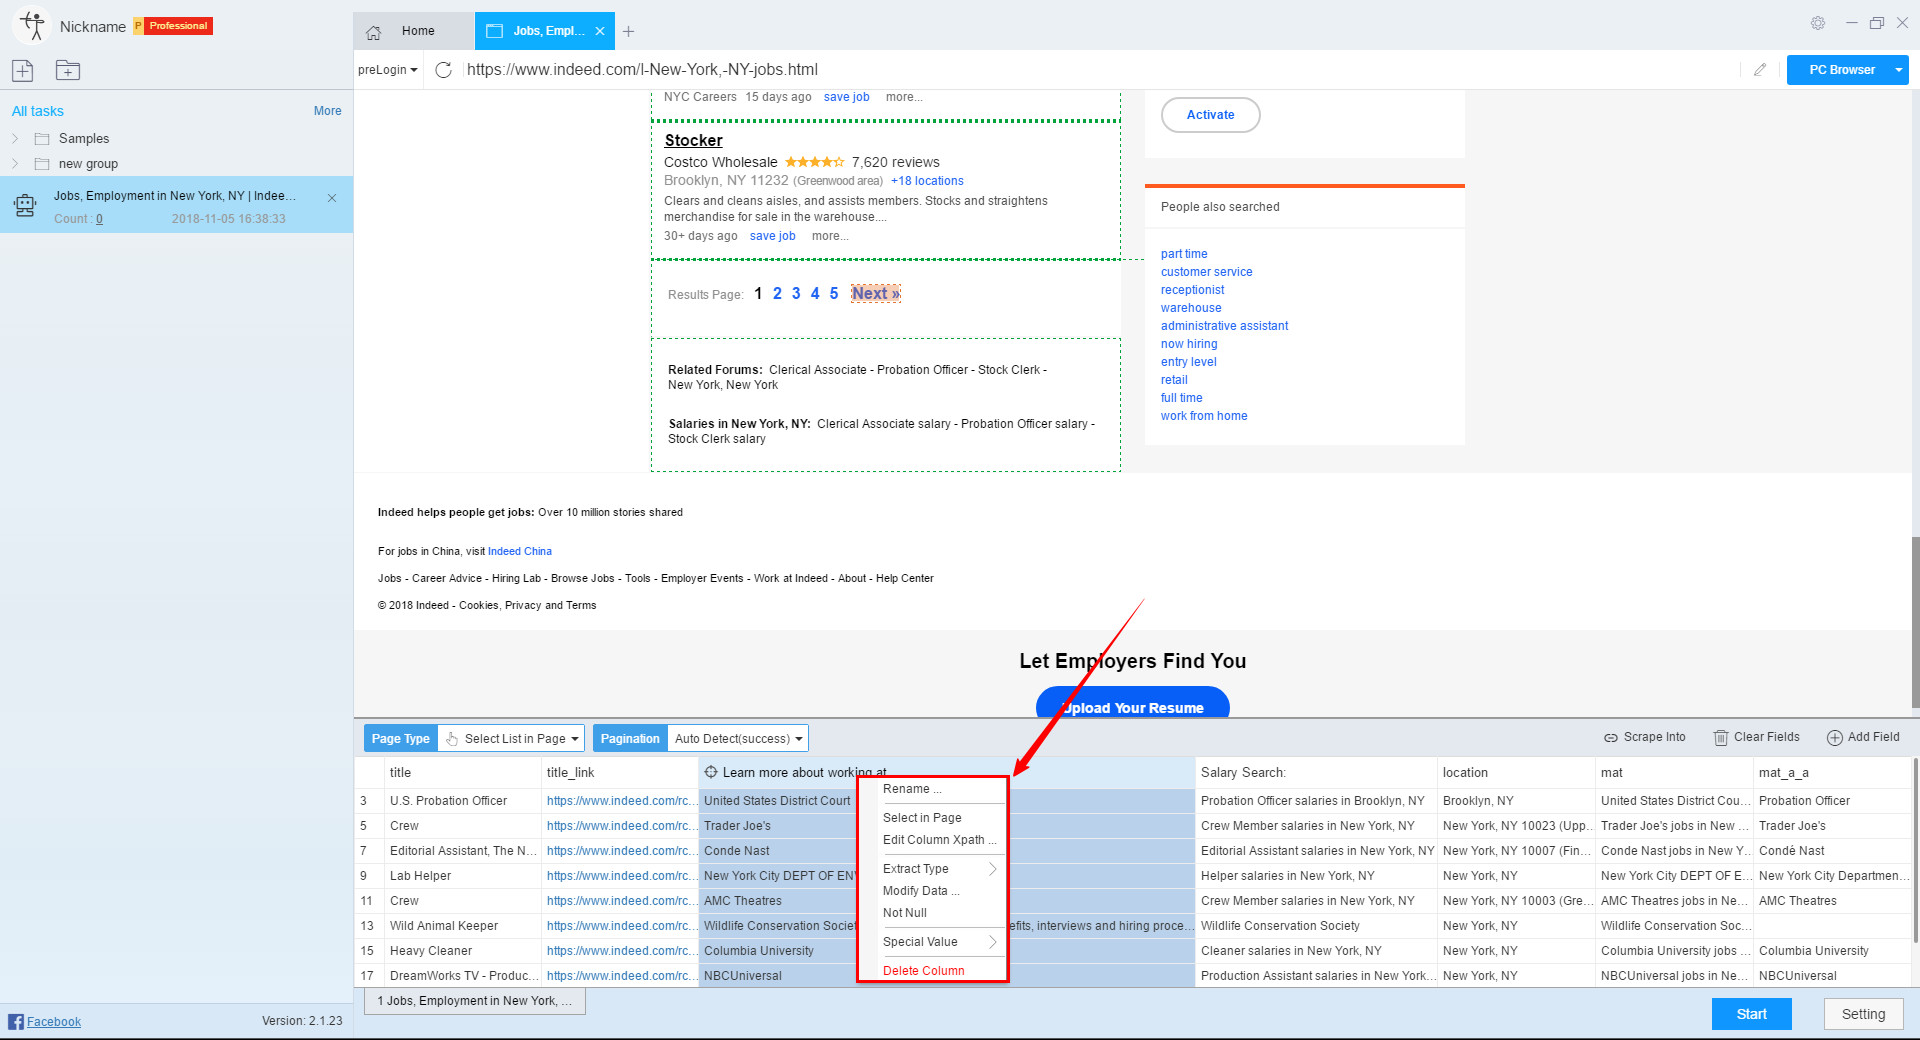Click the Salary Search: column header
The image size is (1920, 1040).
coord(1315,772)
